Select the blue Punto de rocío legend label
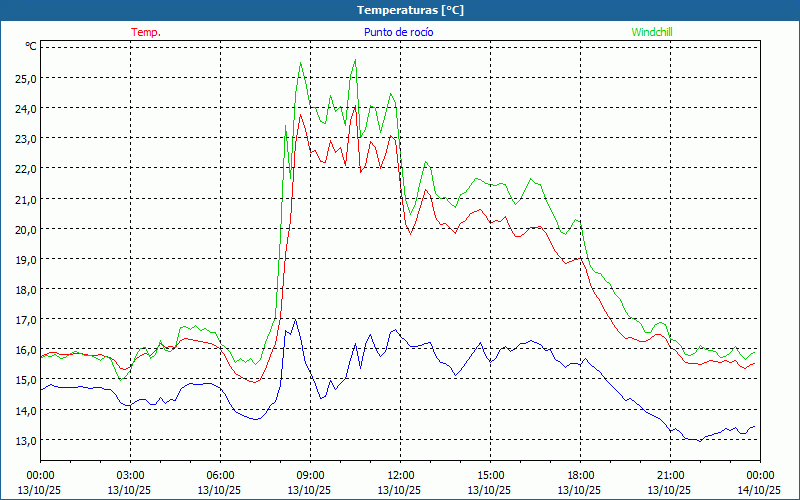Screen dimensions: 800x500 [x=398, y=32]
